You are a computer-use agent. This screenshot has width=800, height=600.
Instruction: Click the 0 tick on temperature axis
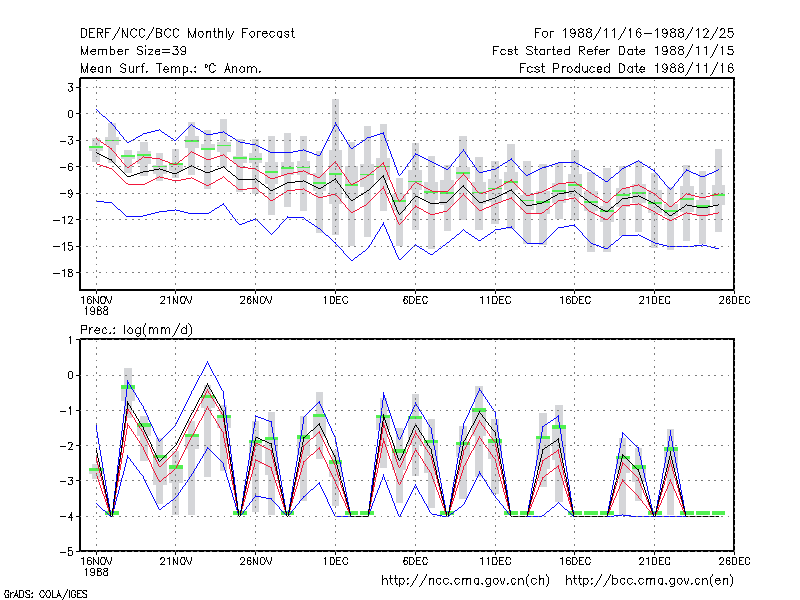70,114
